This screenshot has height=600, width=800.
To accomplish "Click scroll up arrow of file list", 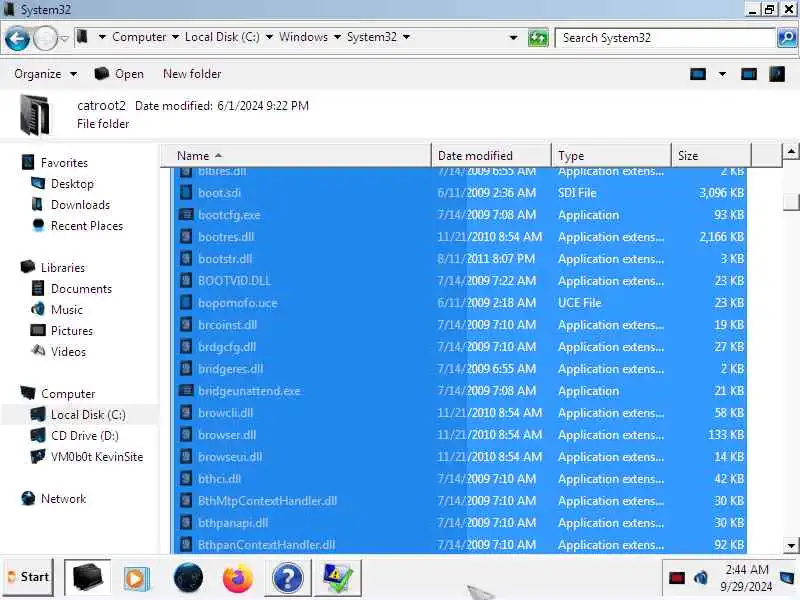I will (791, 151).
